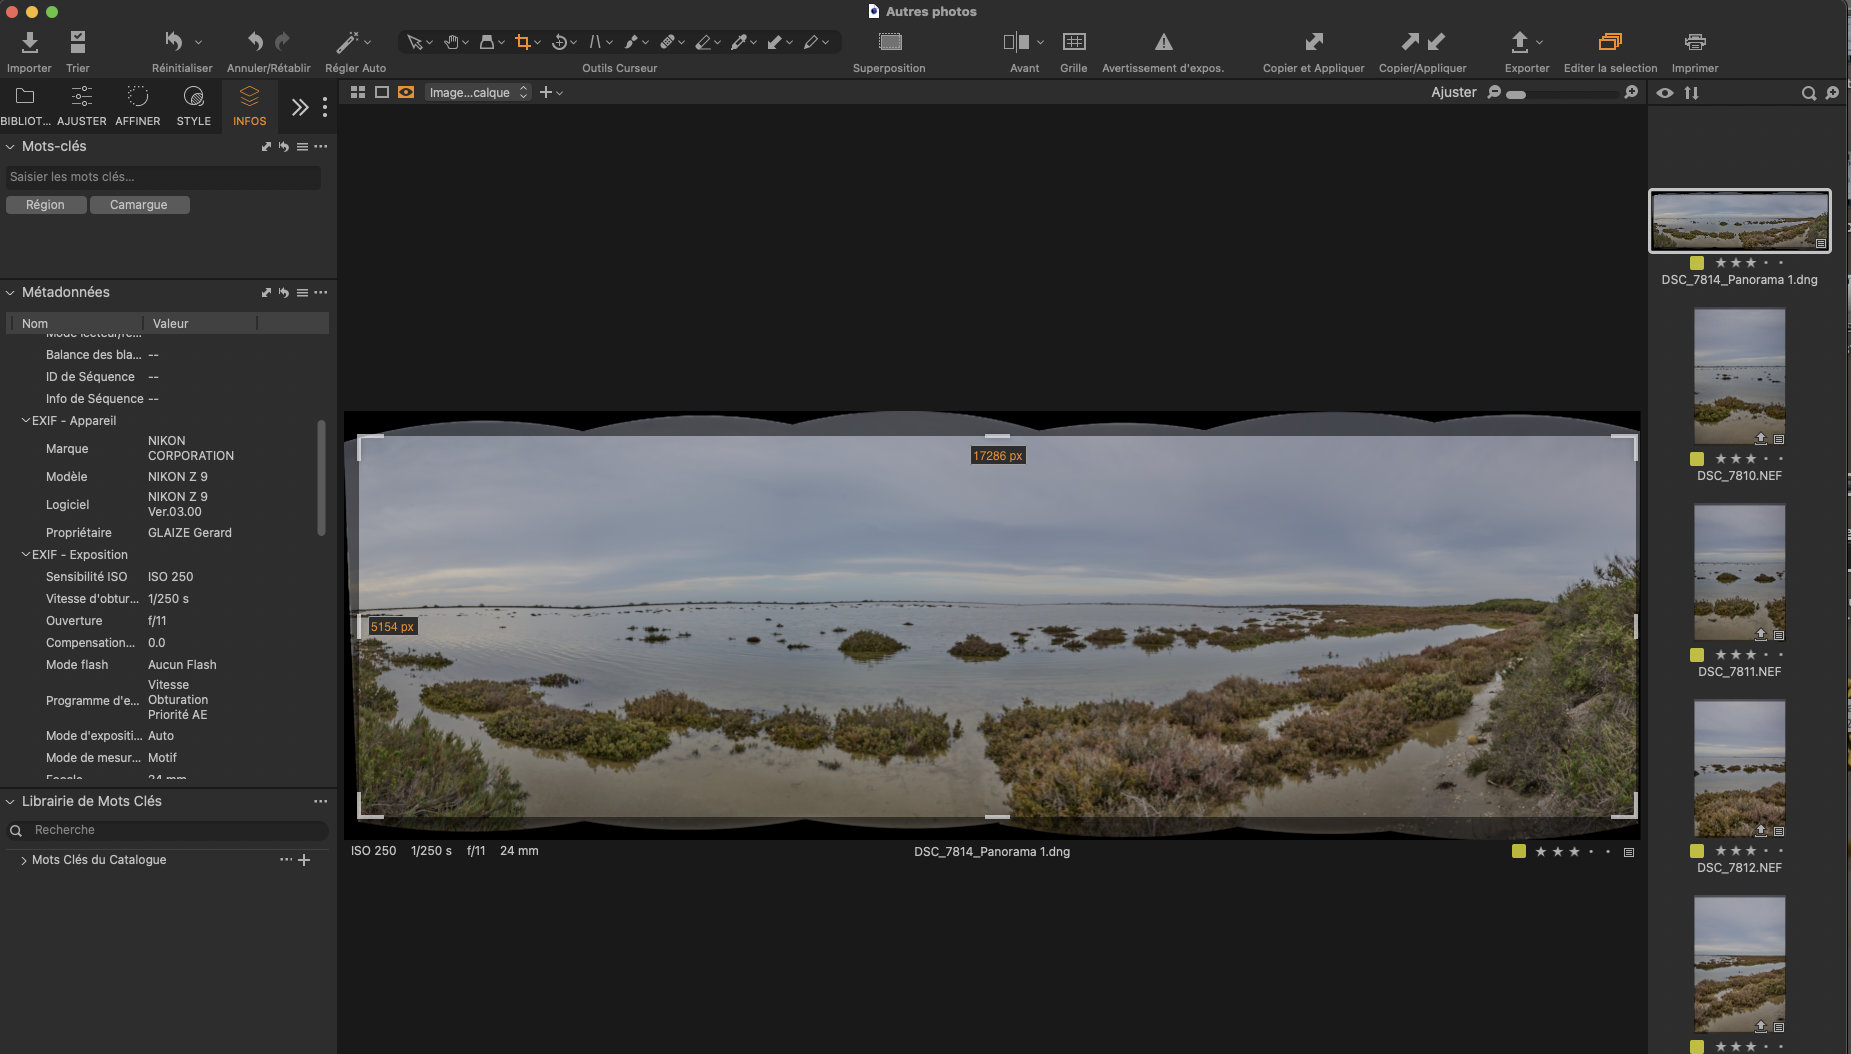
Task: Click the Importer download icon
Action: [x=29, y=42]
